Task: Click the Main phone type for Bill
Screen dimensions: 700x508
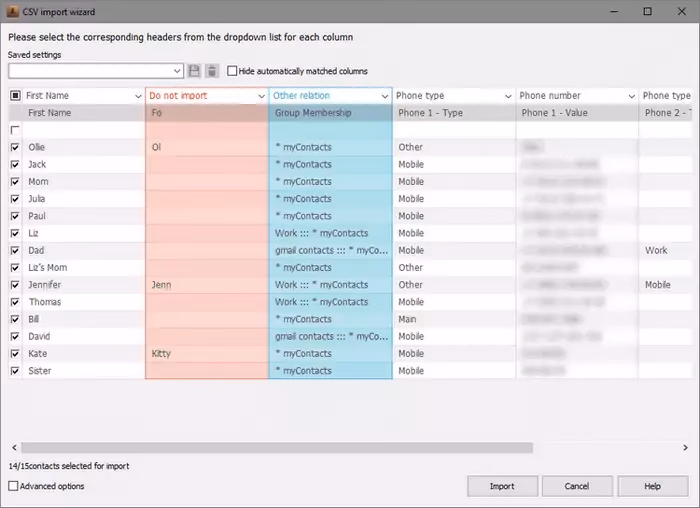Action: coord(454,319)
